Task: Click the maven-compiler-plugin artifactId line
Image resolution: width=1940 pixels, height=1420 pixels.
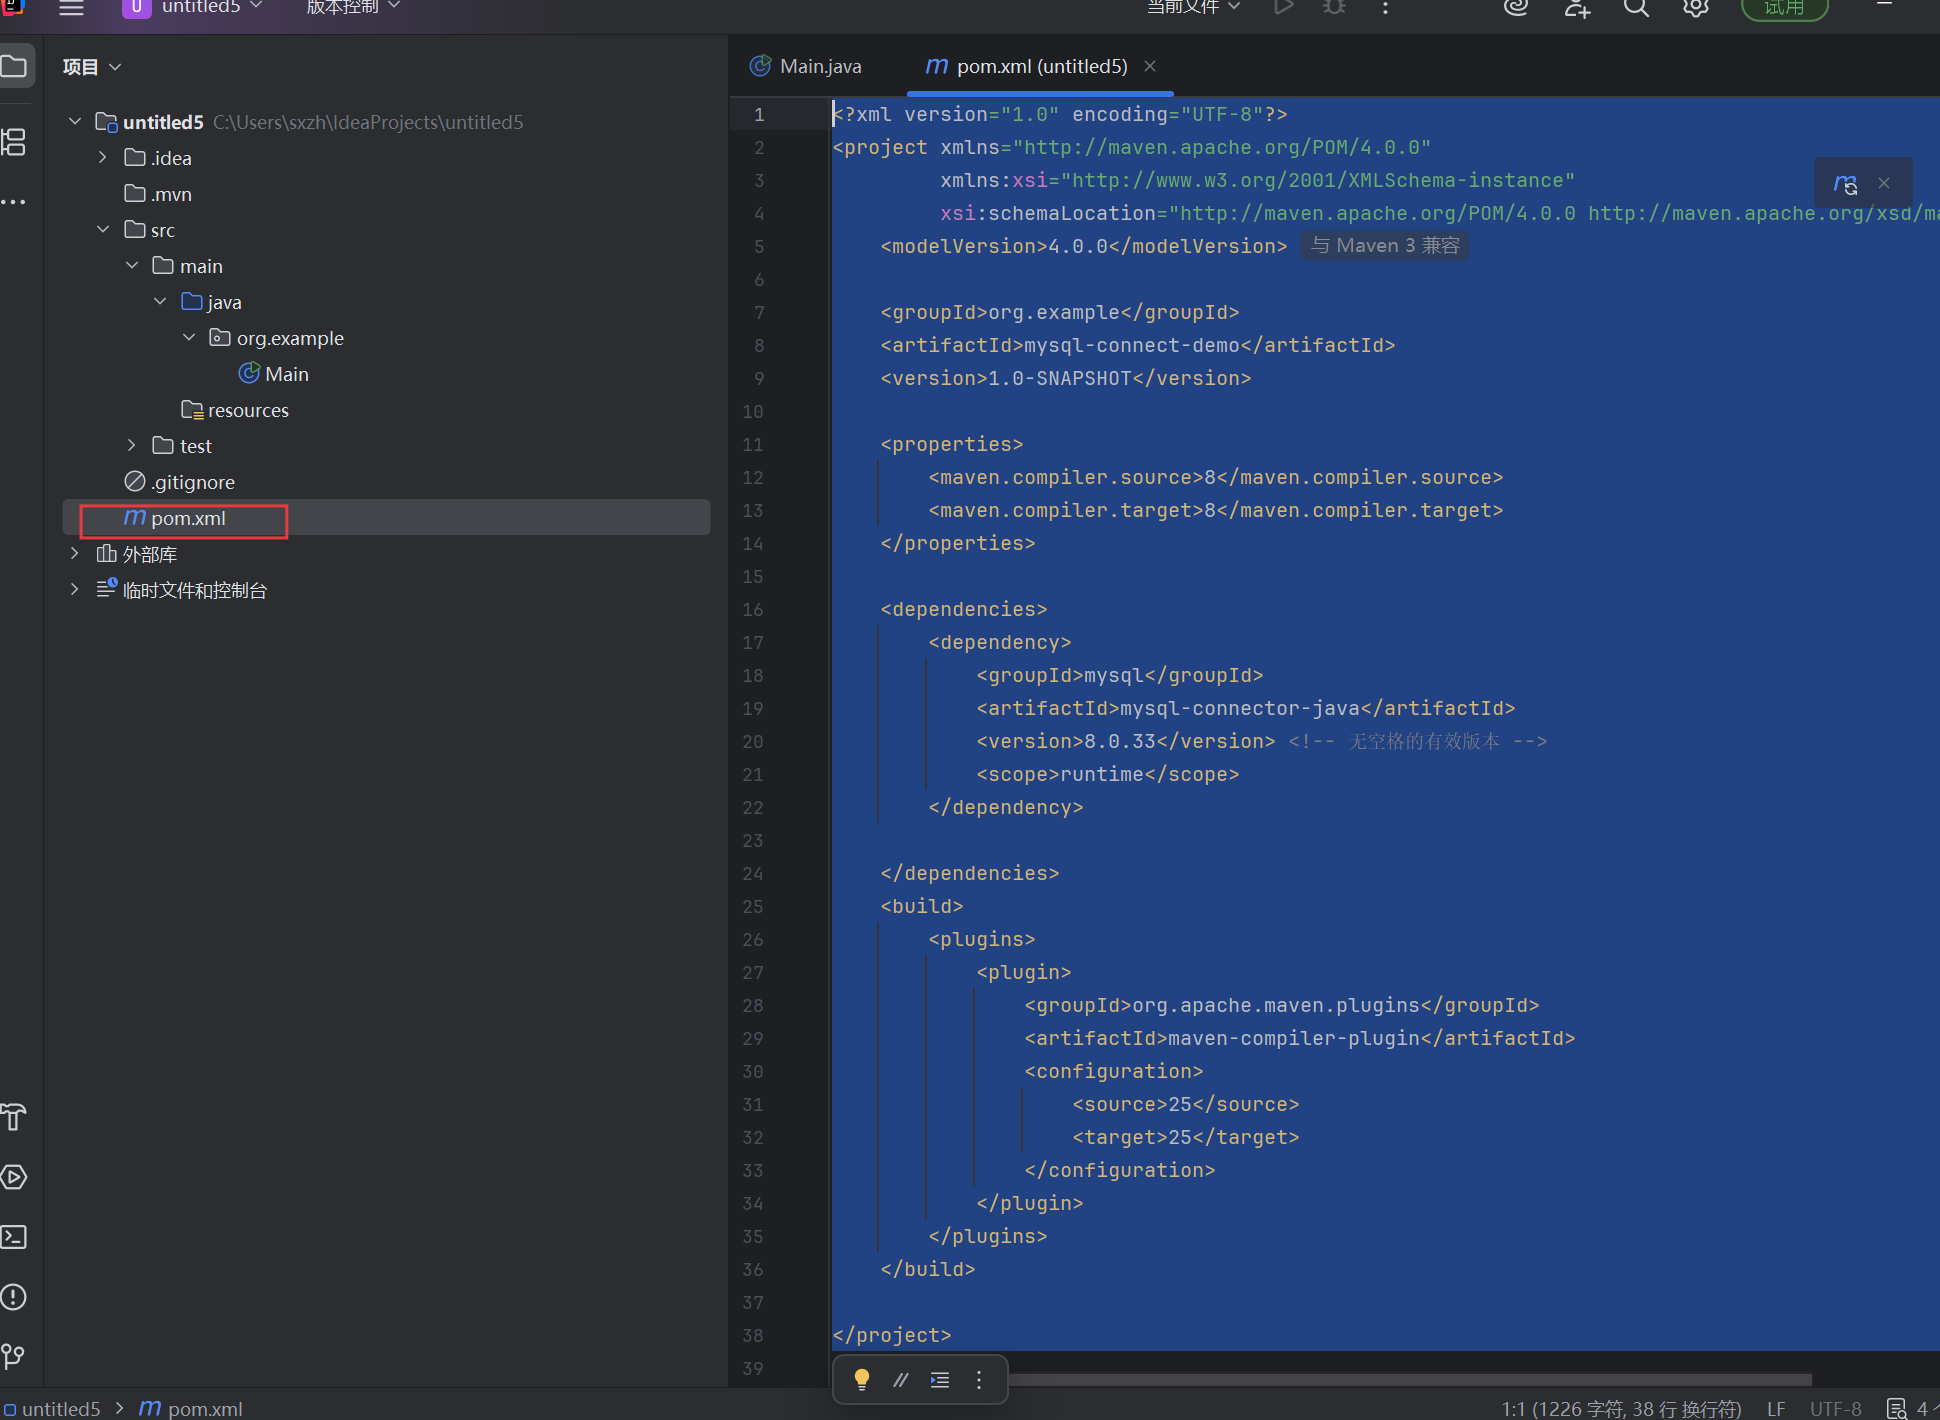Action: tap(1300, 1038)
